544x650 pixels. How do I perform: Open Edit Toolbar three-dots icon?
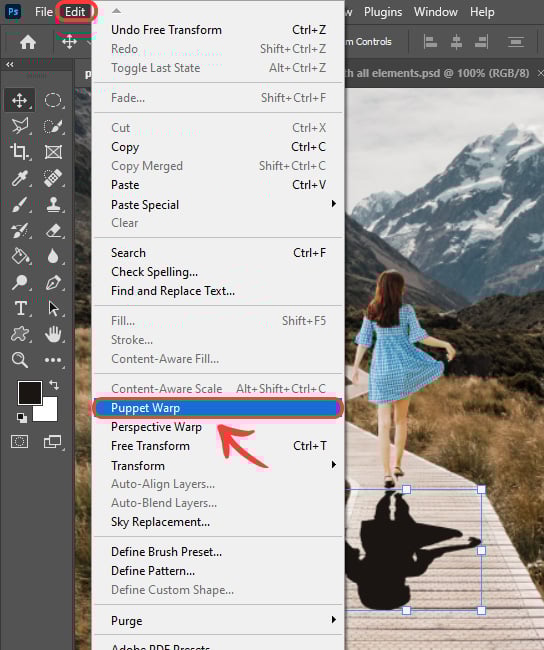pos(53,360)
